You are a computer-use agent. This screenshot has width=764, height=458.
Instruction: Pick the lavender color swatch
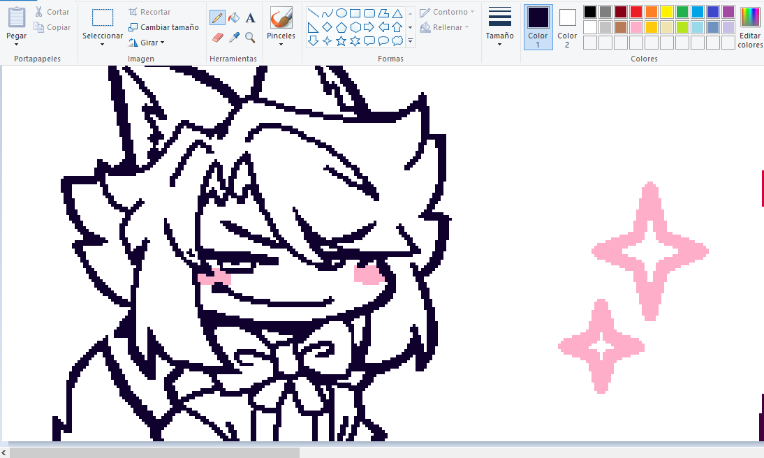728,27
